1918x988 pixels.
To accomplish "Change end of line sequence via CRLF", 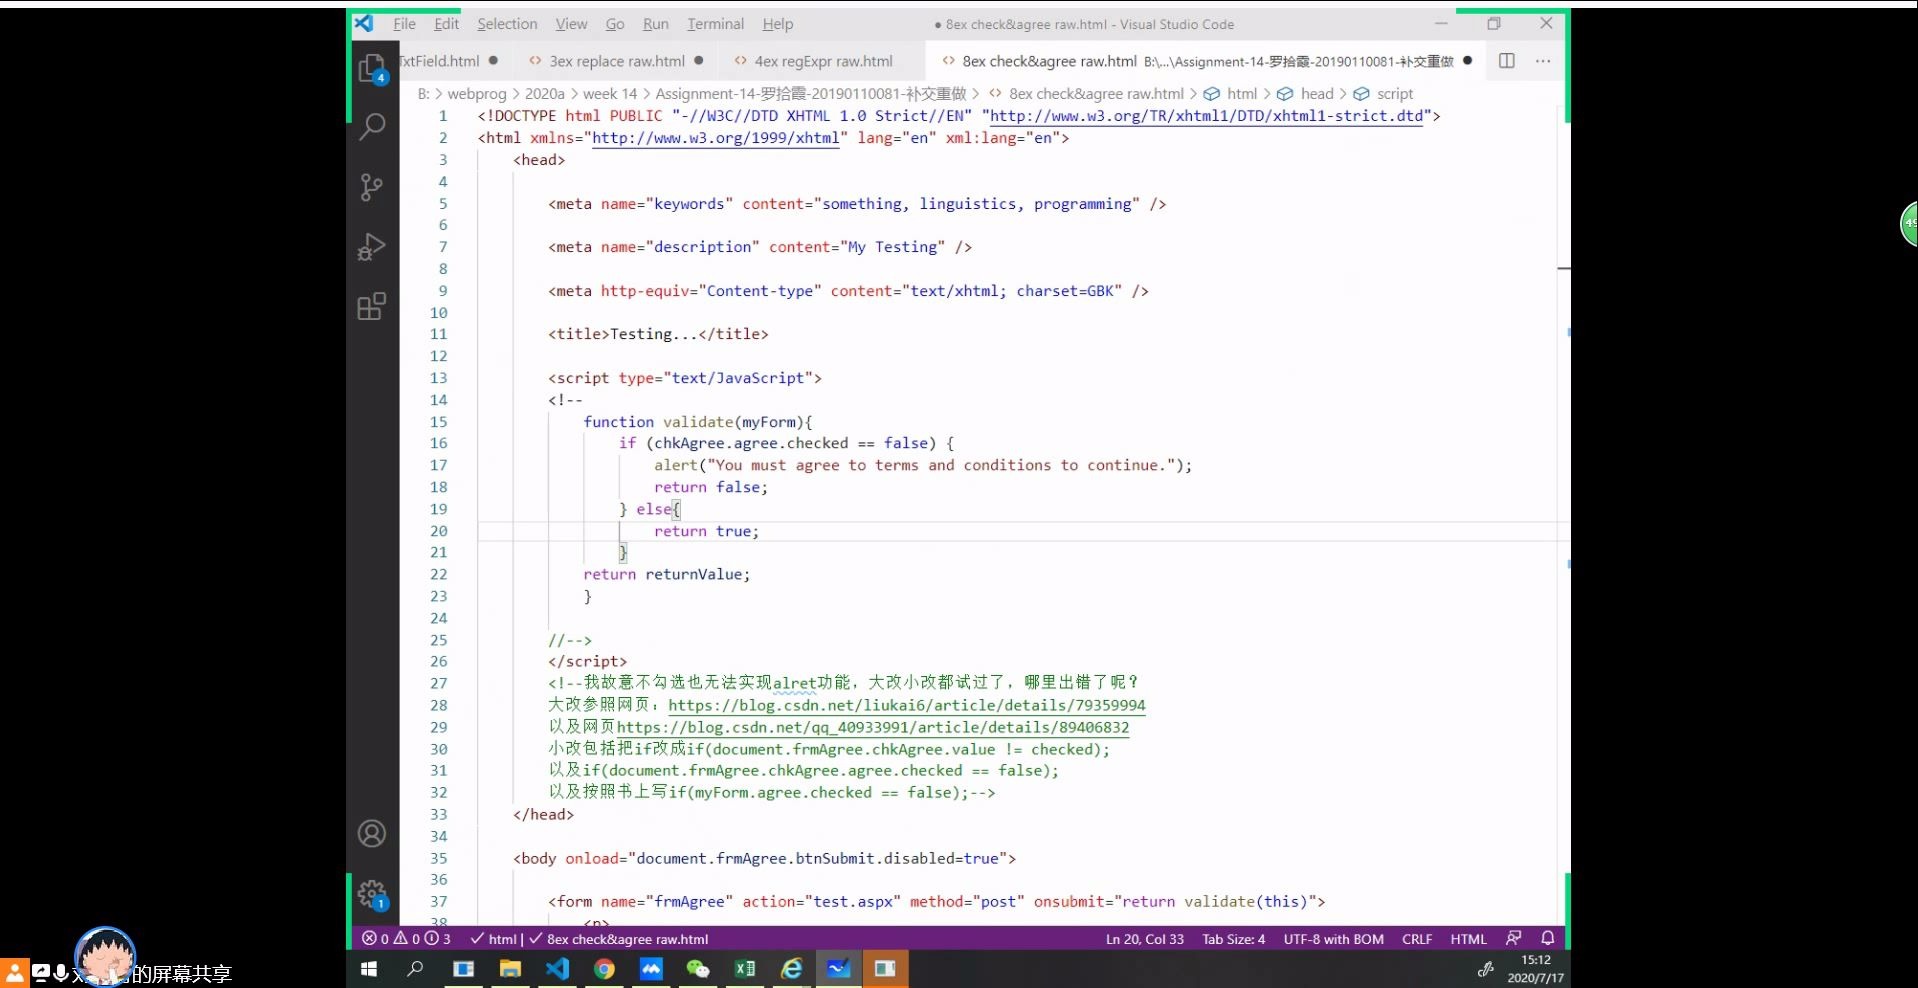I will click(x=1417, y=939).
